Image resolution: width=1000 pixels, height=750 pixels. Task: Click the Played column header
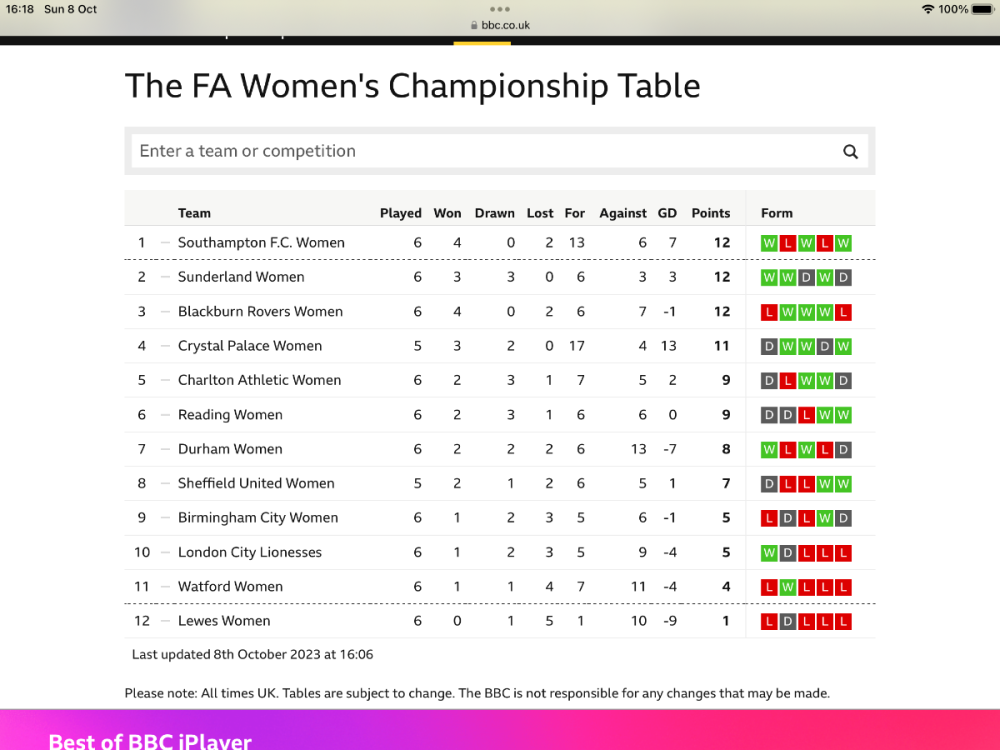(401, 213)
